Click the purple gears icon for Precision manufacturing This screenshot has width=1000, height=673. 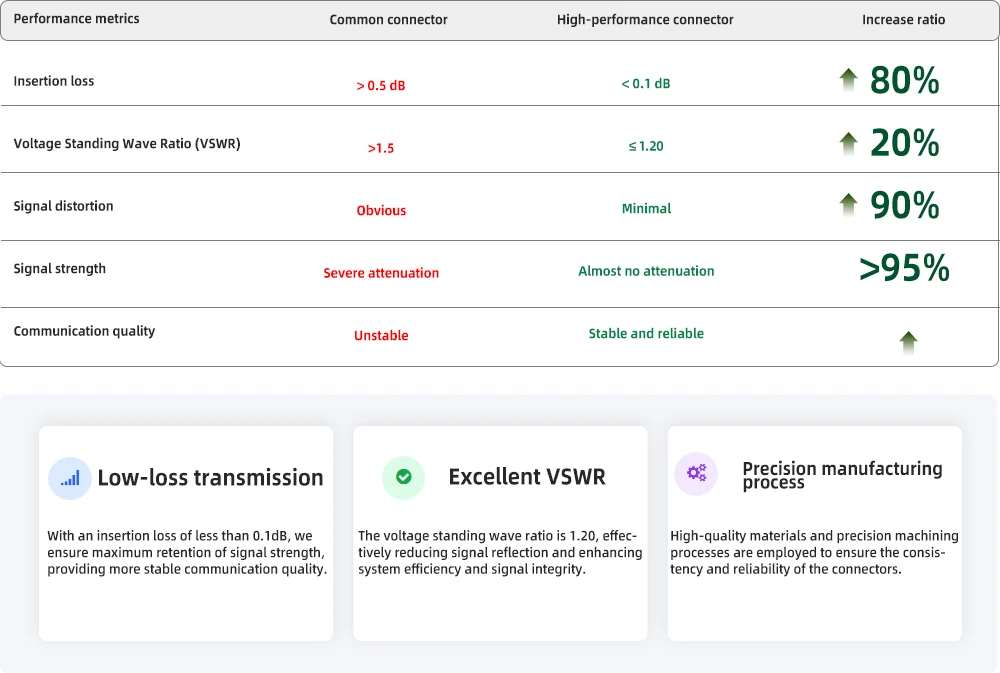tap(696, 473)
